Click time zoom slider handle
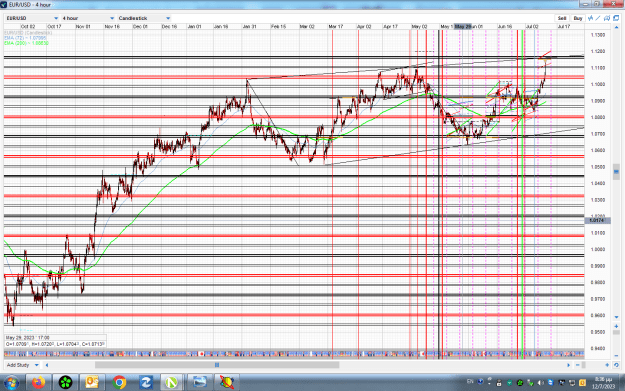 pyautogui.click(x=584, y=365)
